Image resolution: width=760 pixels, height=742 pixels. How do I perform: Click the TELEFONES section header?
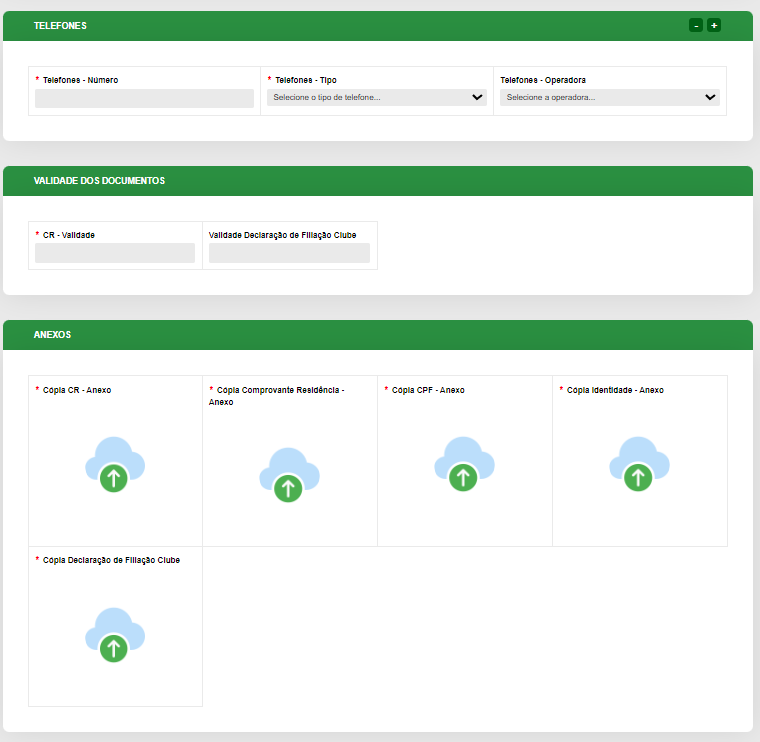click(60, 26)
